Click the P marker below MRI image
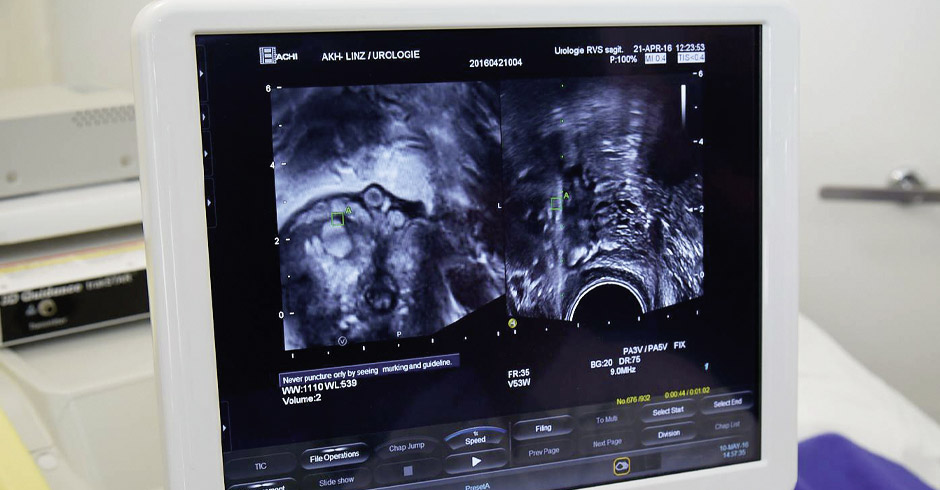This screenshot has width=940, height=490. point(399,335)
